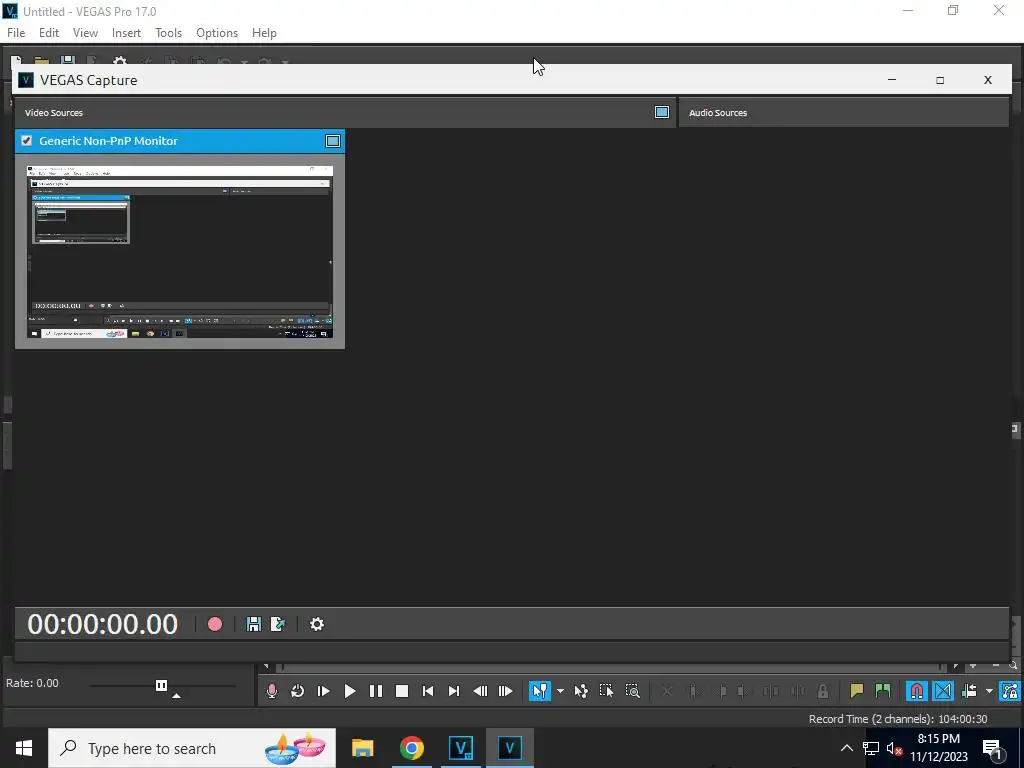1024x768 pixels.
Task: Insert a marker with yellow flag icon
Action: tap(856, 691)
